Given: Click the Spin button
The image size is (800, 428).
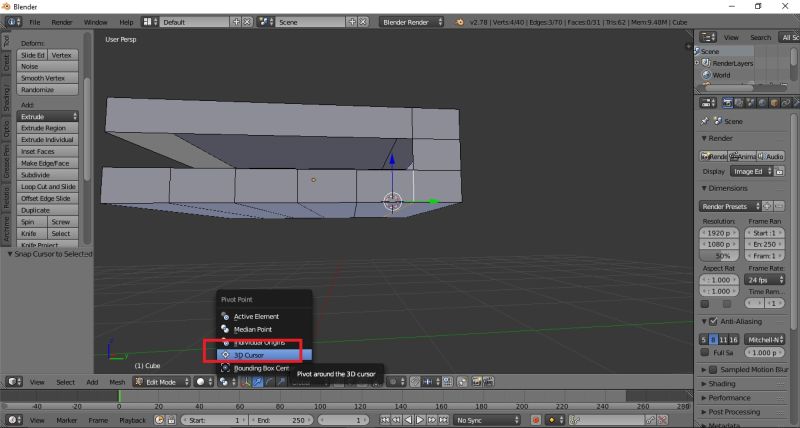Looking at the screenshot, I should coord(32,222).
